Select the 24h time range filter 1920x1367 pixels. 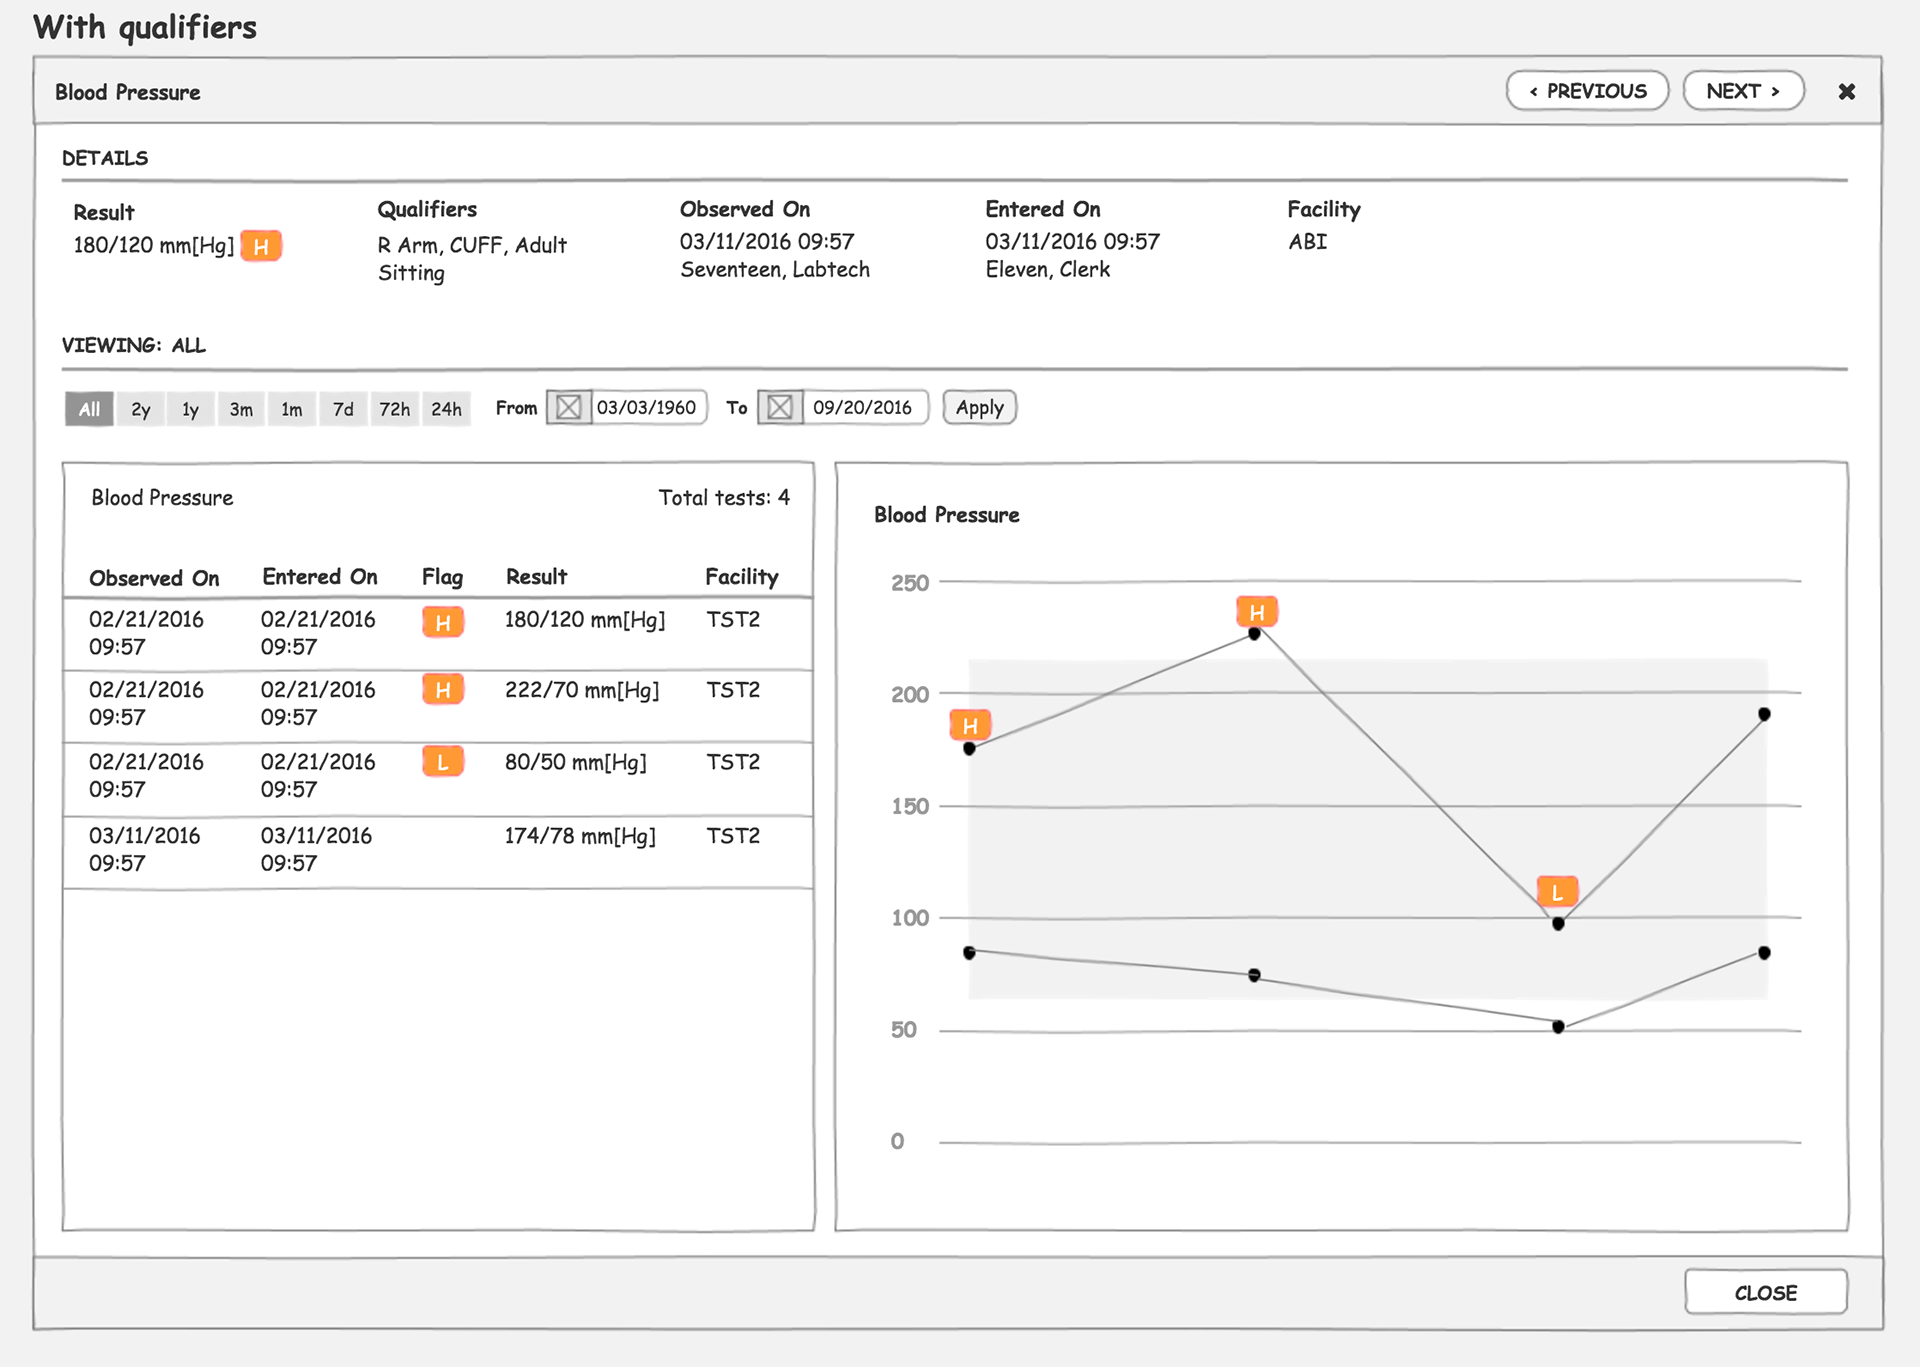click(x=446, y=409)
